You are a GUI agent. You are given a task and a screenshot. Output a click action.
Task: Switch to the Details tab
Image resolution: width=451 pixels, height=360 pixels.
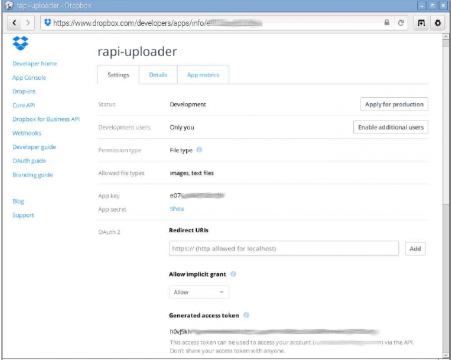(158, 75)
